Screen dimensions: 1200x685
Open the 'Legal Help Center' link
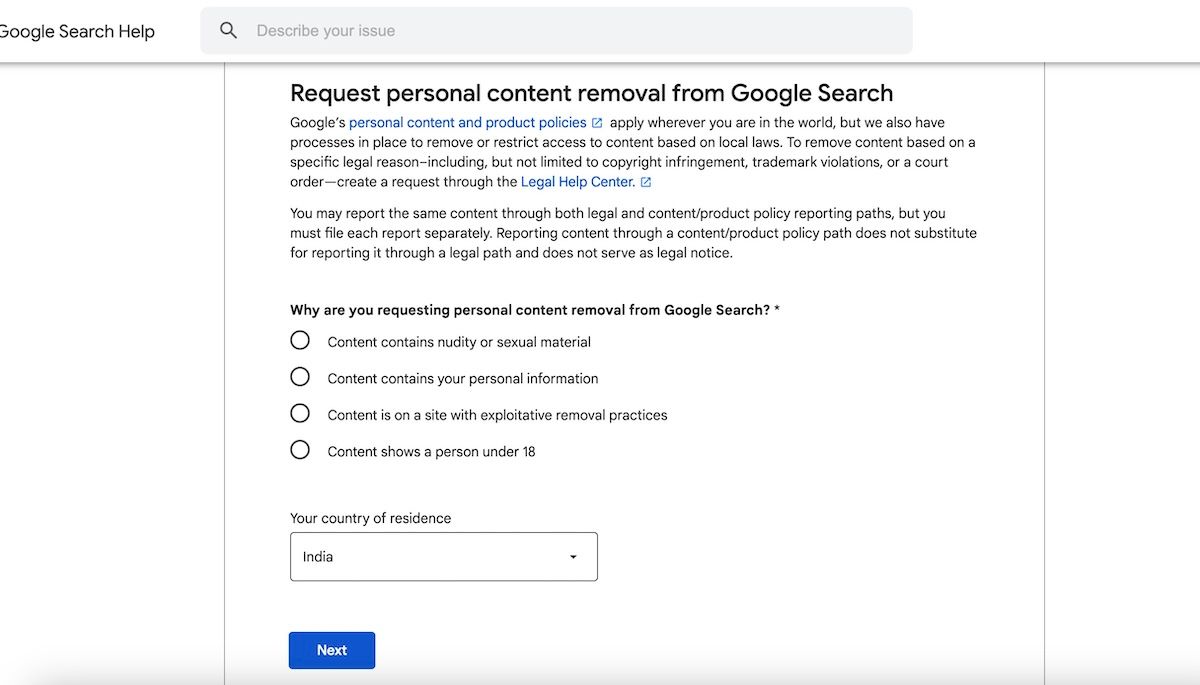click(x=578, y=182)
